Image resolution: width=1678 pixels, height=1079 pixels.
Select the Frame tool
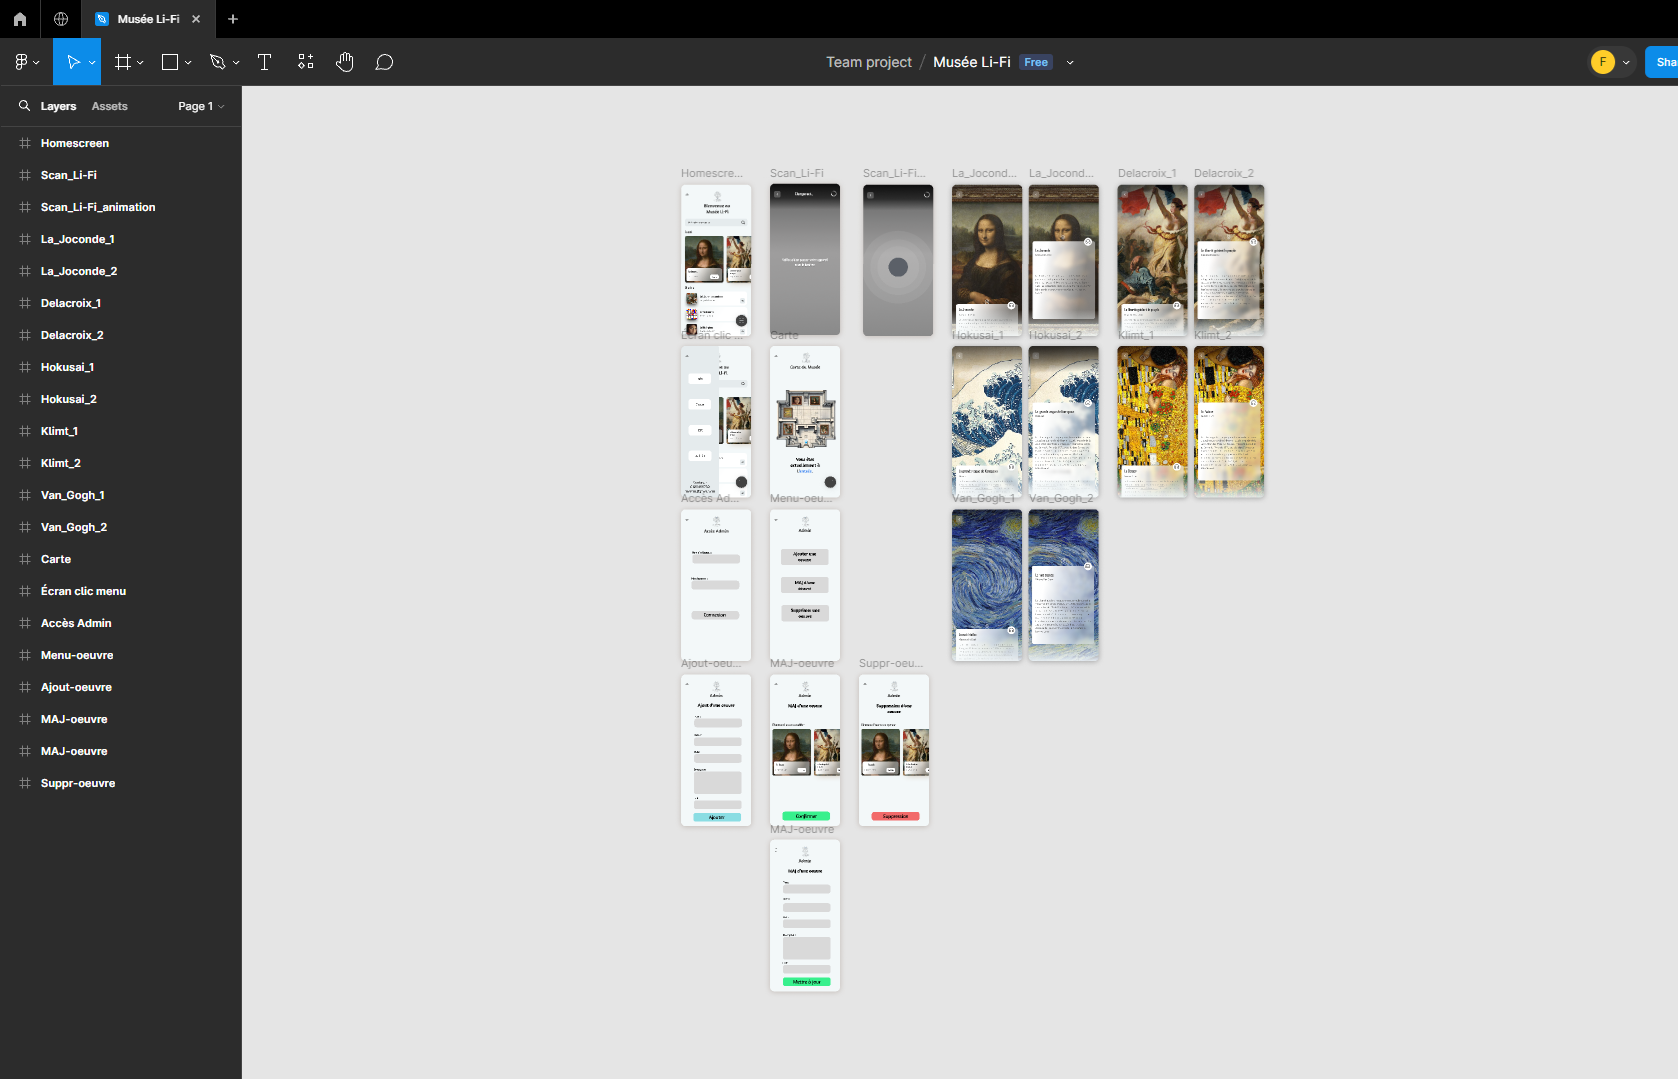point(123,62)
